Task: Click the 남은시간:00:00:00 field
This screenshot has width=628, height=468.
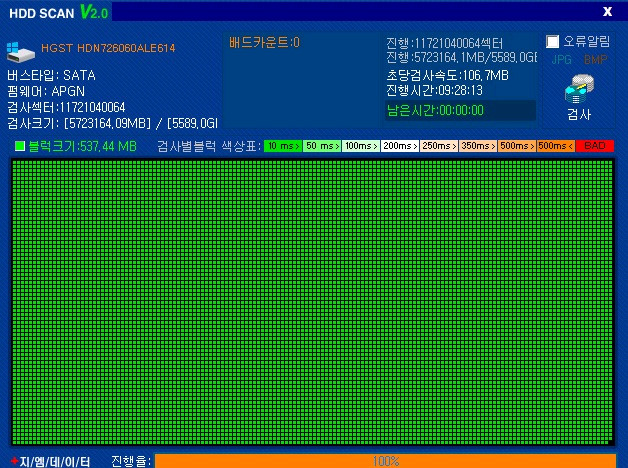Action: (x=460, y=110)
